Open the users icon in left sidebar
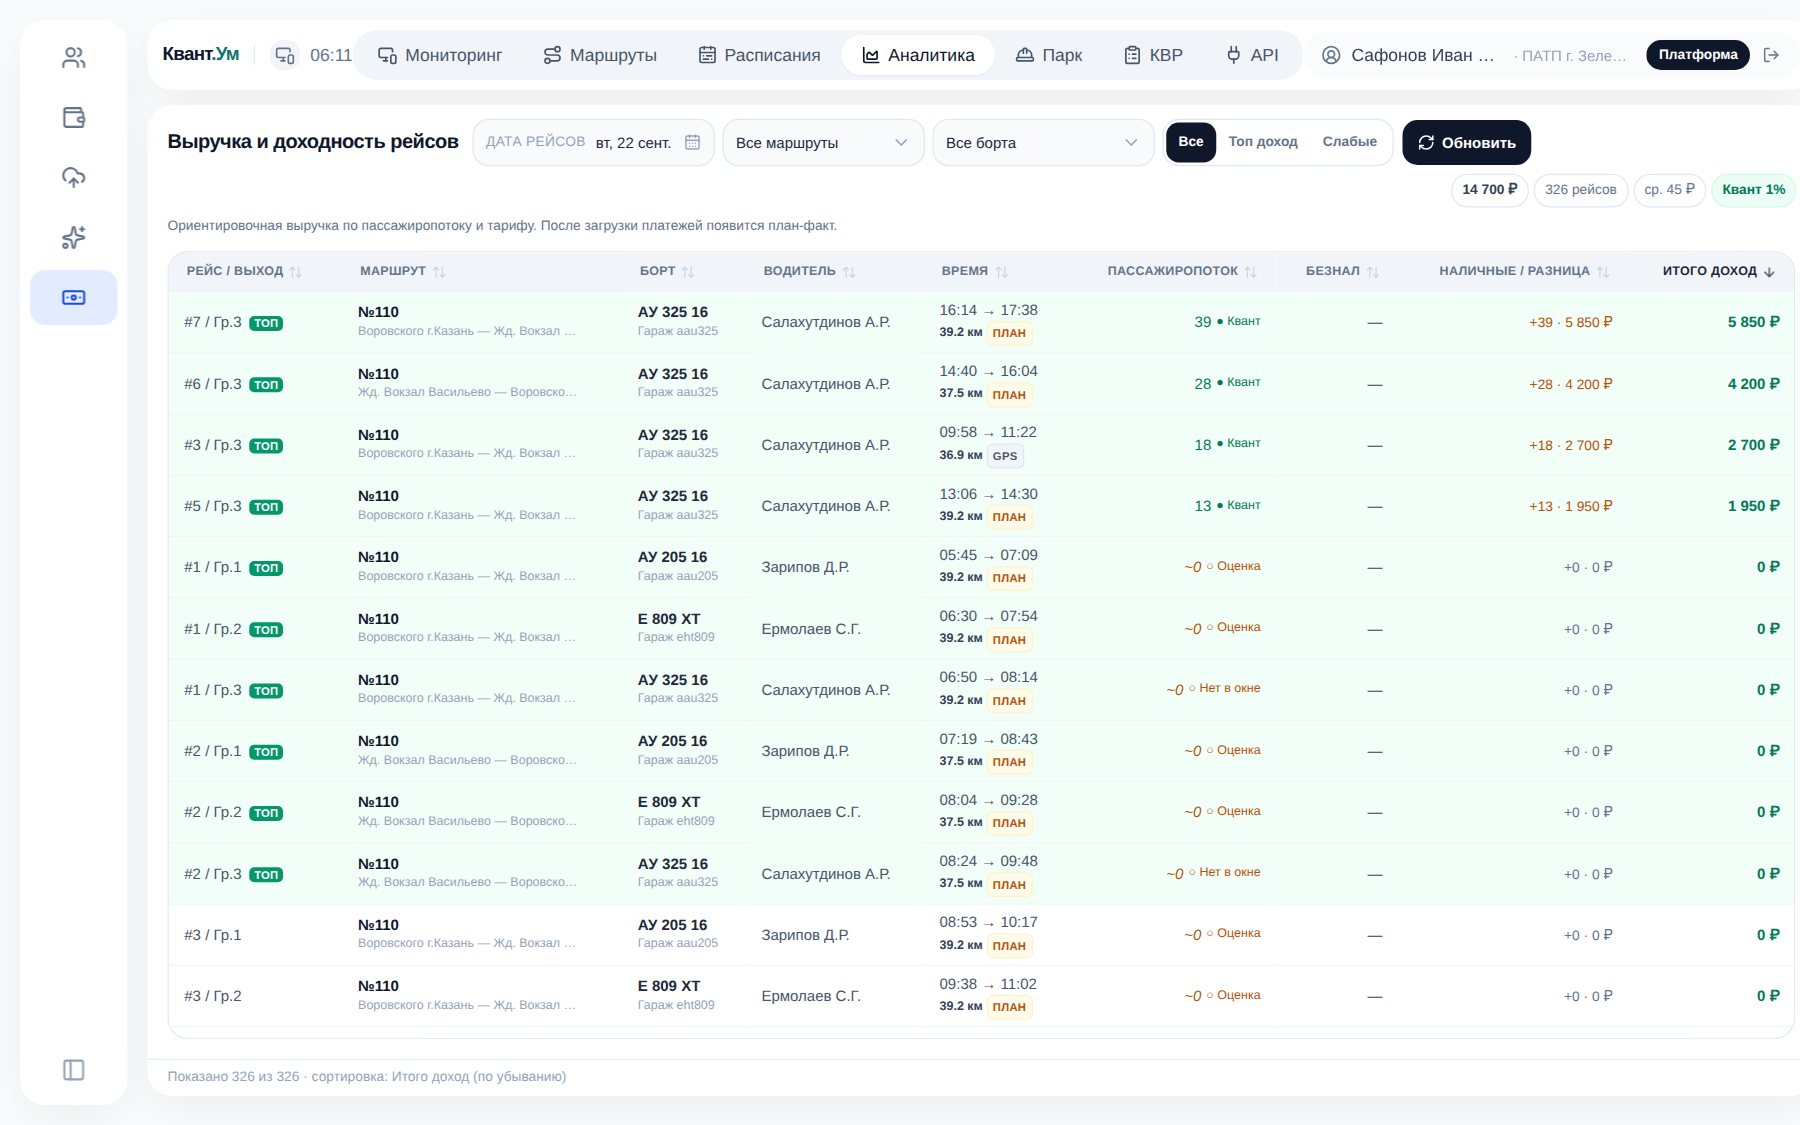This screenshot has width=1800, height=1125. [x=74, y=58]
